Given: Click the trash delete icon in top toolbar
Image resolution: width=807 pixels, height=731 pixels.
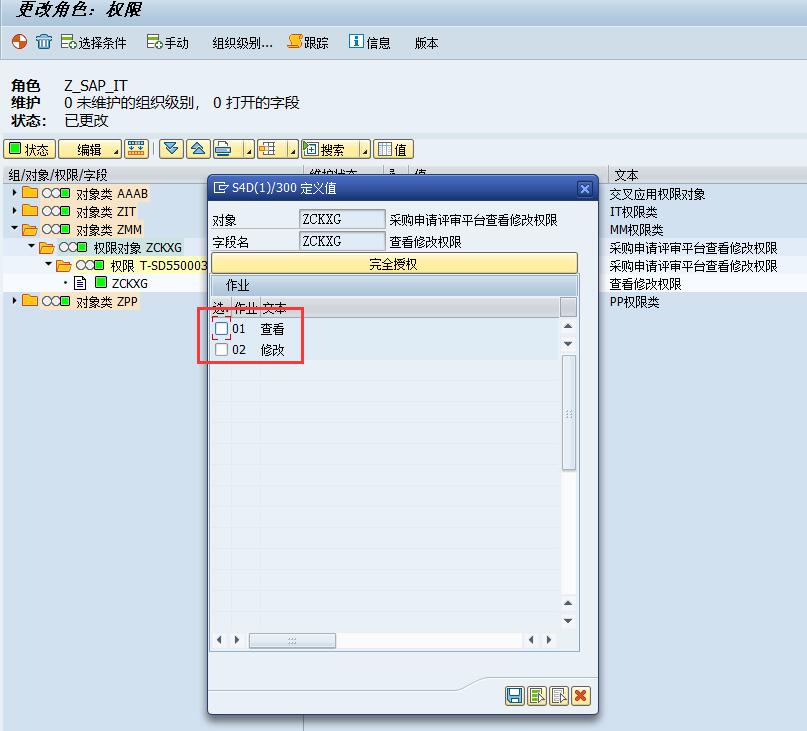Looking at the screenshot, I should point(44,42).
